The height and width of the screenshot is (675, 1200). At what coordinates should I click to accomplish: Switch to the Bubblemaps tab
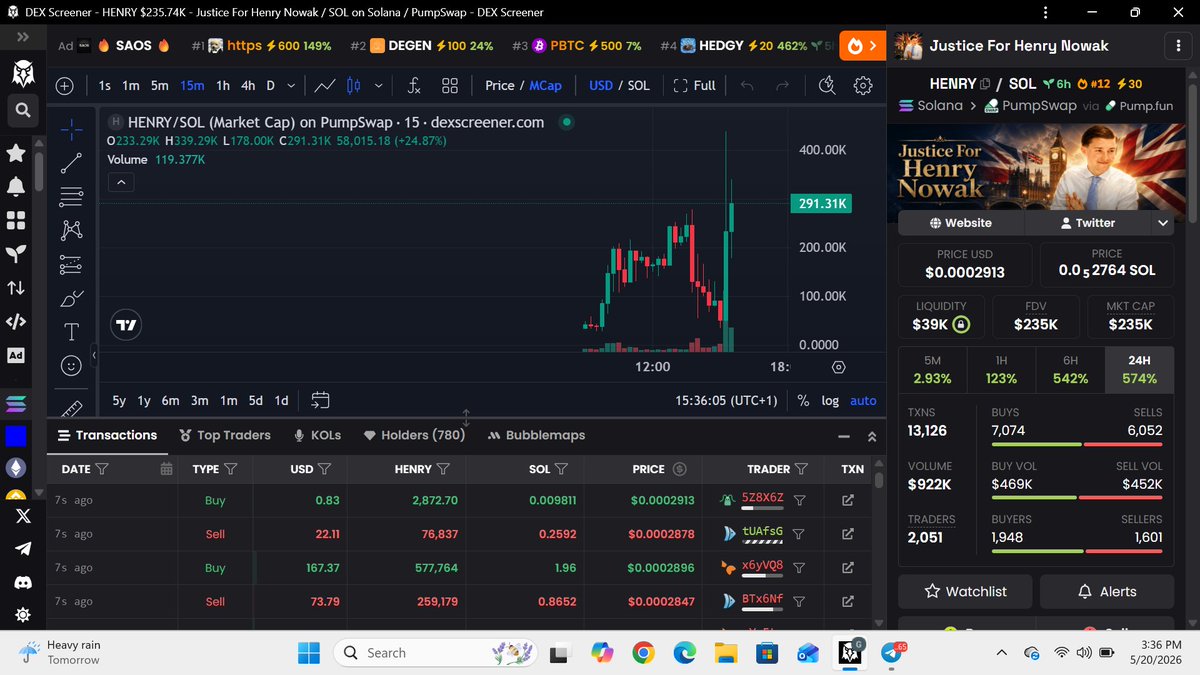coord(536,435)
